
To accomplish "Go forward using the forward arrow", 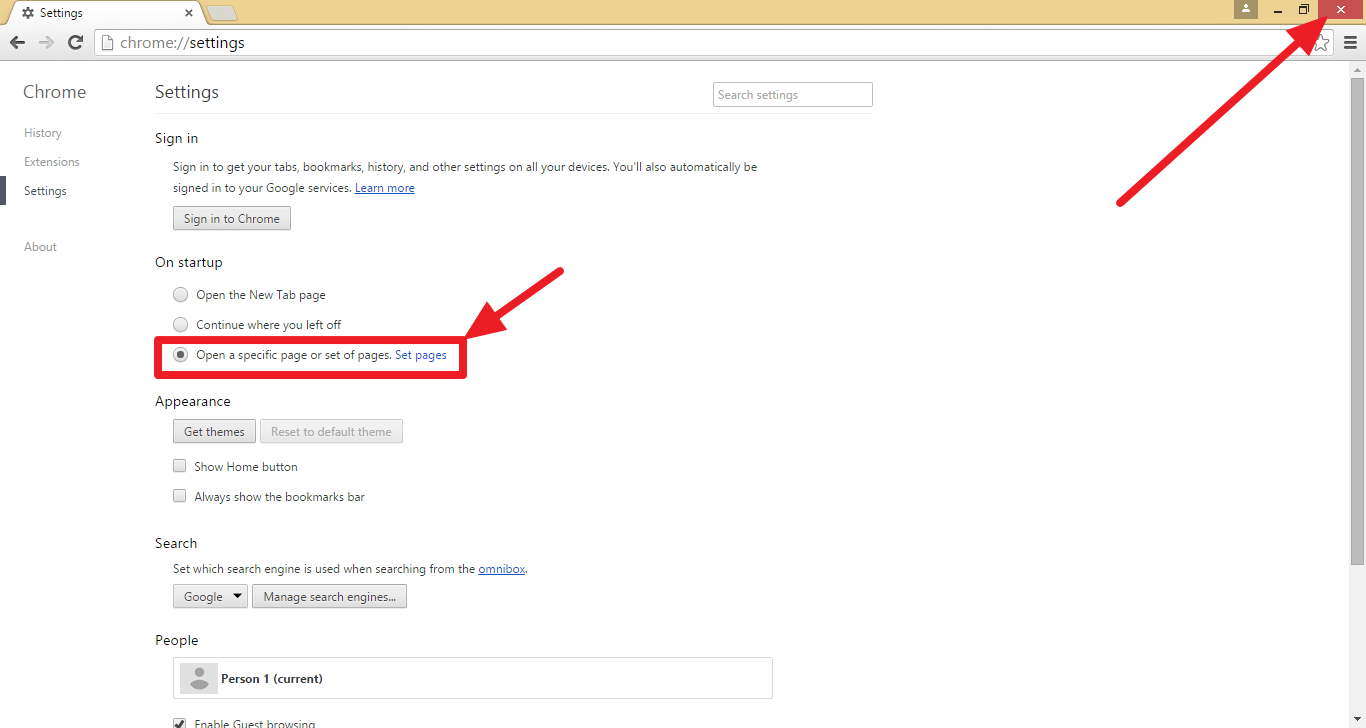I will [x=46, y=42].
